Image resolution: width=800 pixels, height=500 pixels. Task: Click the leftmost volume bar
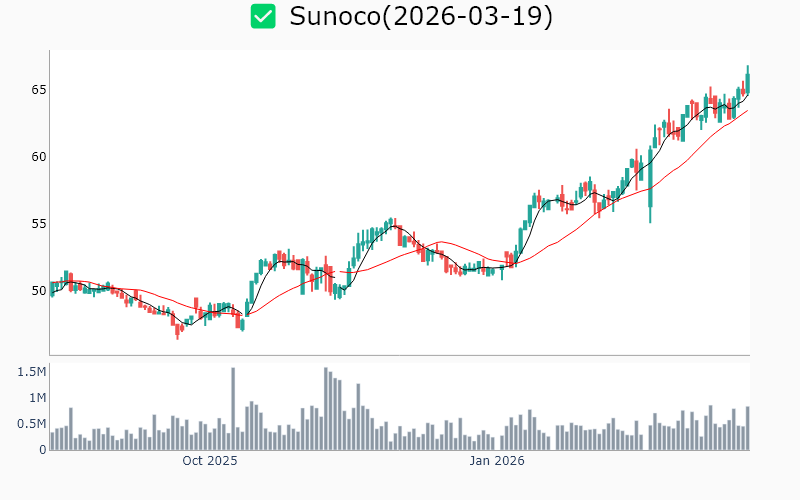coord(52,440)
